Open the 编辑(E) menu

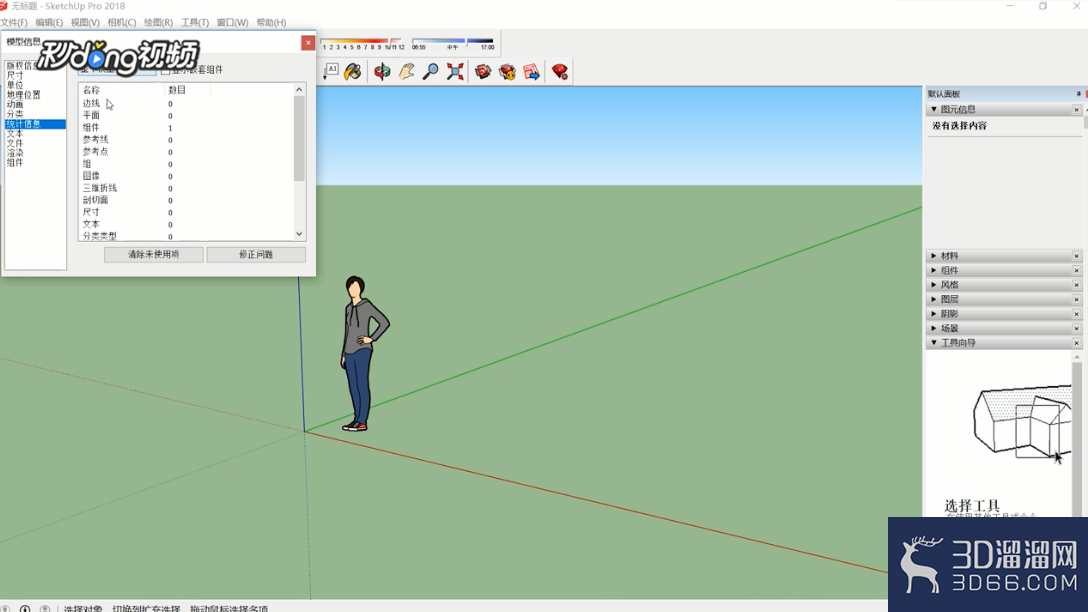click(49, 22)
